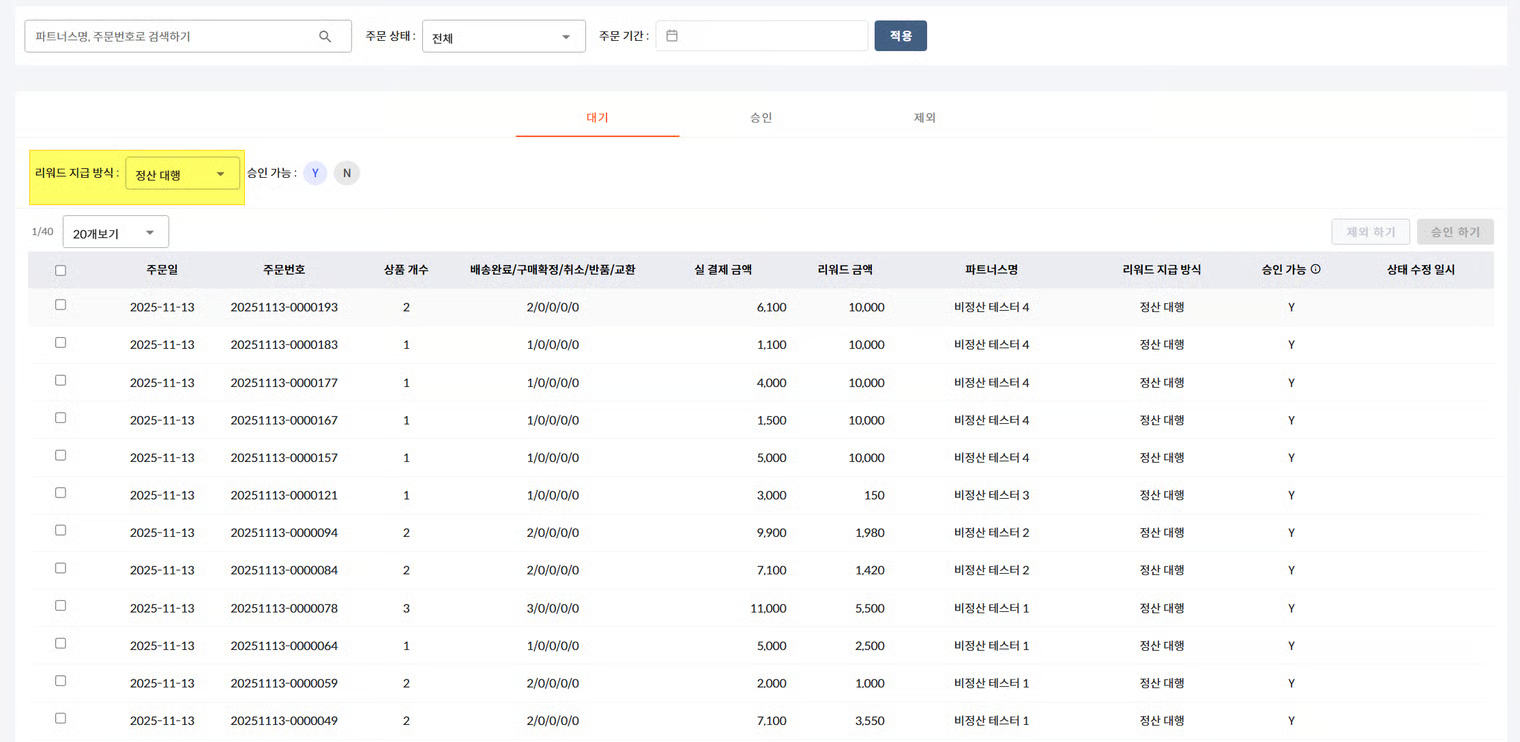Click the info icon next to 승인 가능 header
1520x742 pixels.
1316,270
